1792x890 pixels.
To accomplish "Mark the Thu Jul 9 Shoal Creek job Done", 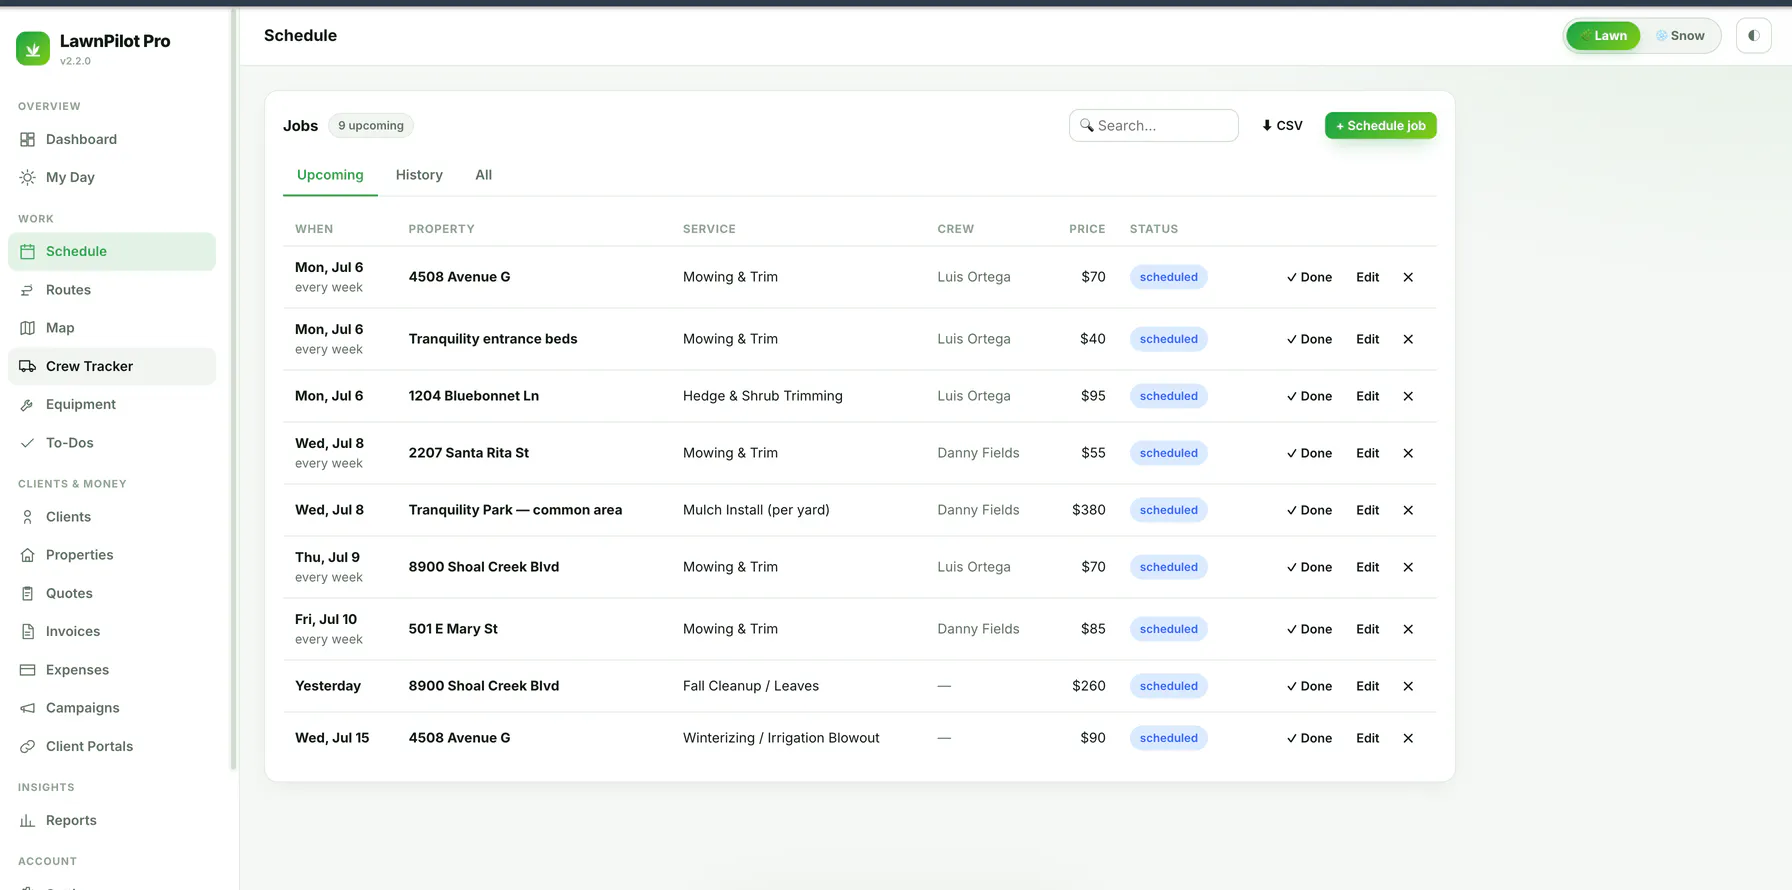I will click(1309, 567).
